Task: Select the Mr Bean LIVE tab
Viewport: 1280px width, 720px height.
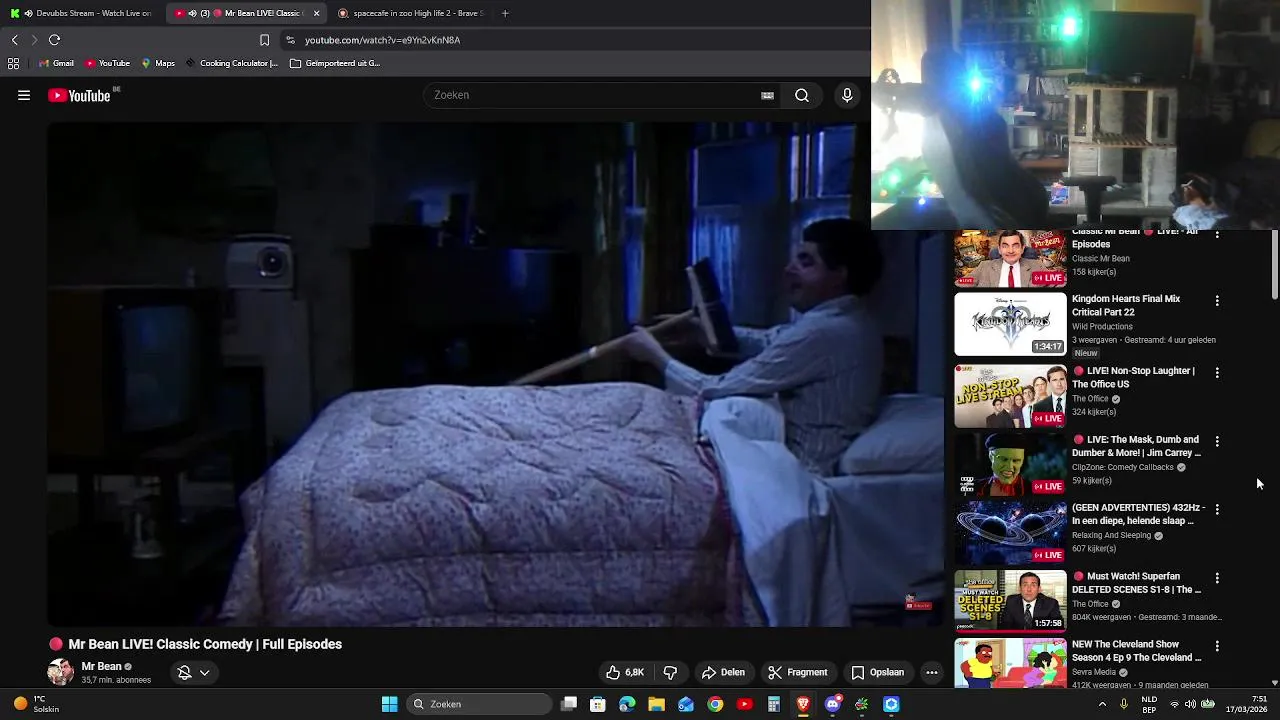Action: (238, 13)
